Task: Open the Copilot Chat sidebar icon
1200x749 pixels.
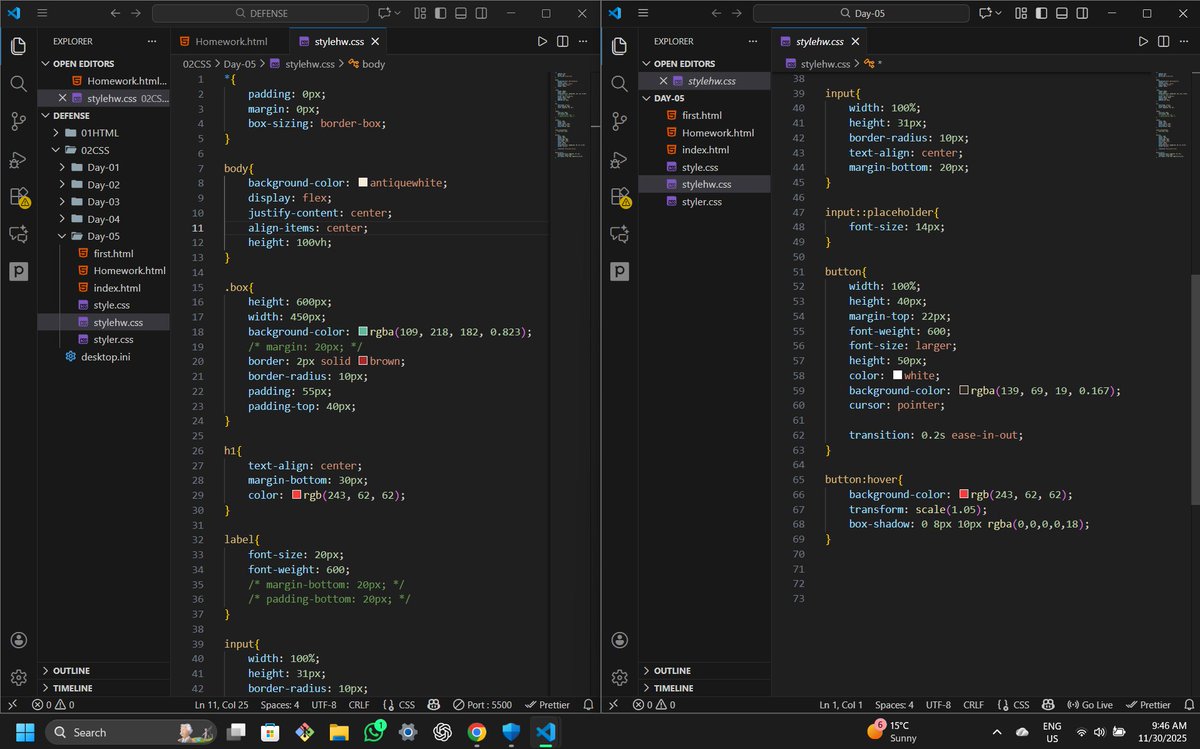Action: point(18,233)
